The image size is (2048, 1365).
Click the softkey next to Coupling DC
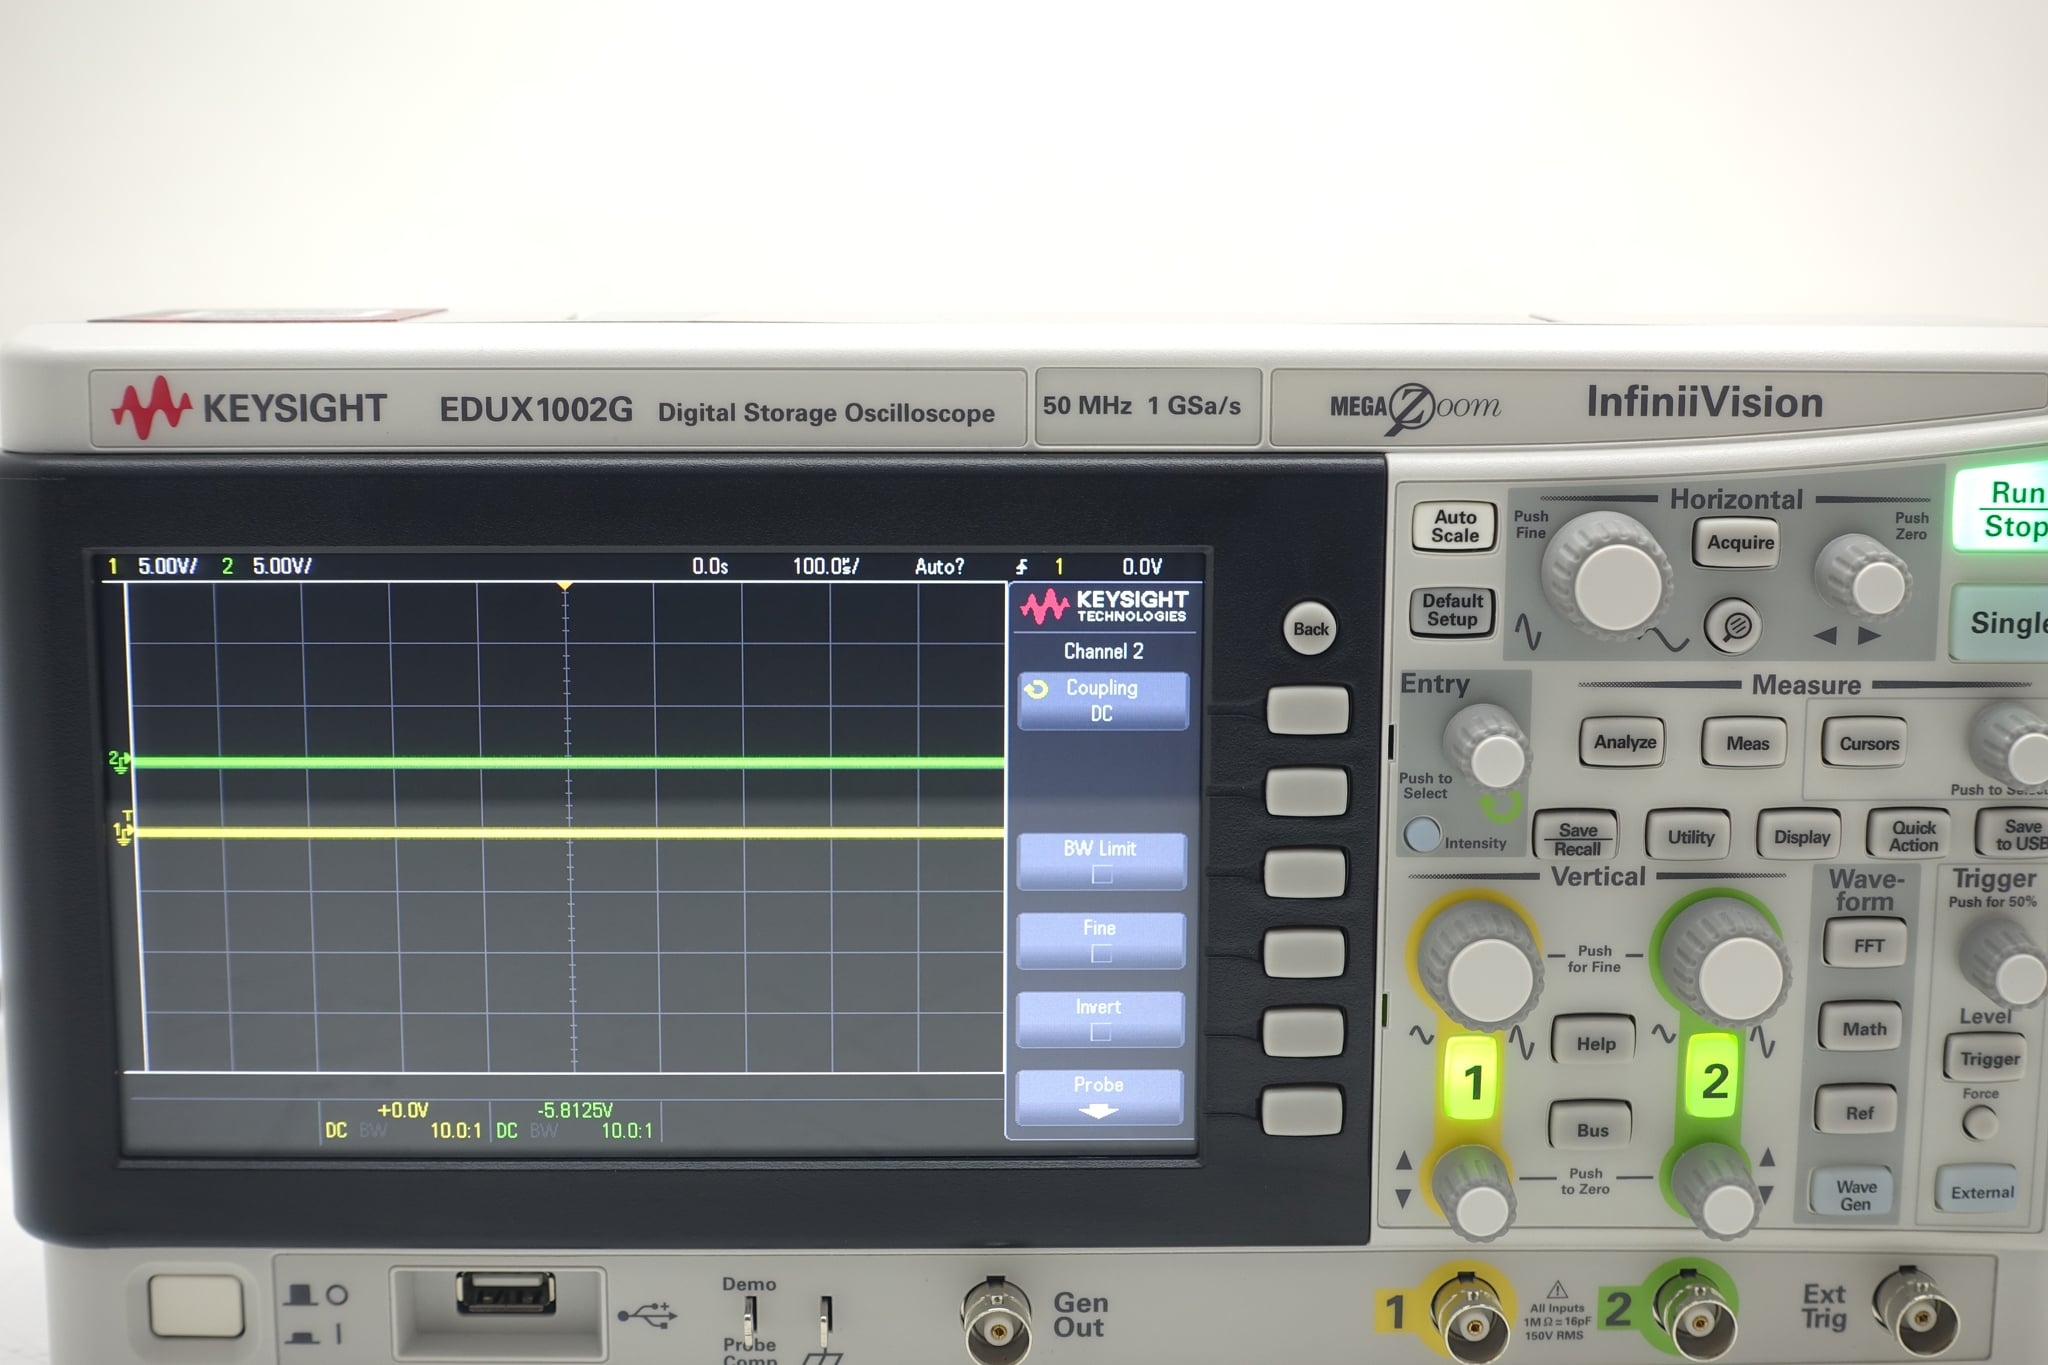(x=1307, y=710)
